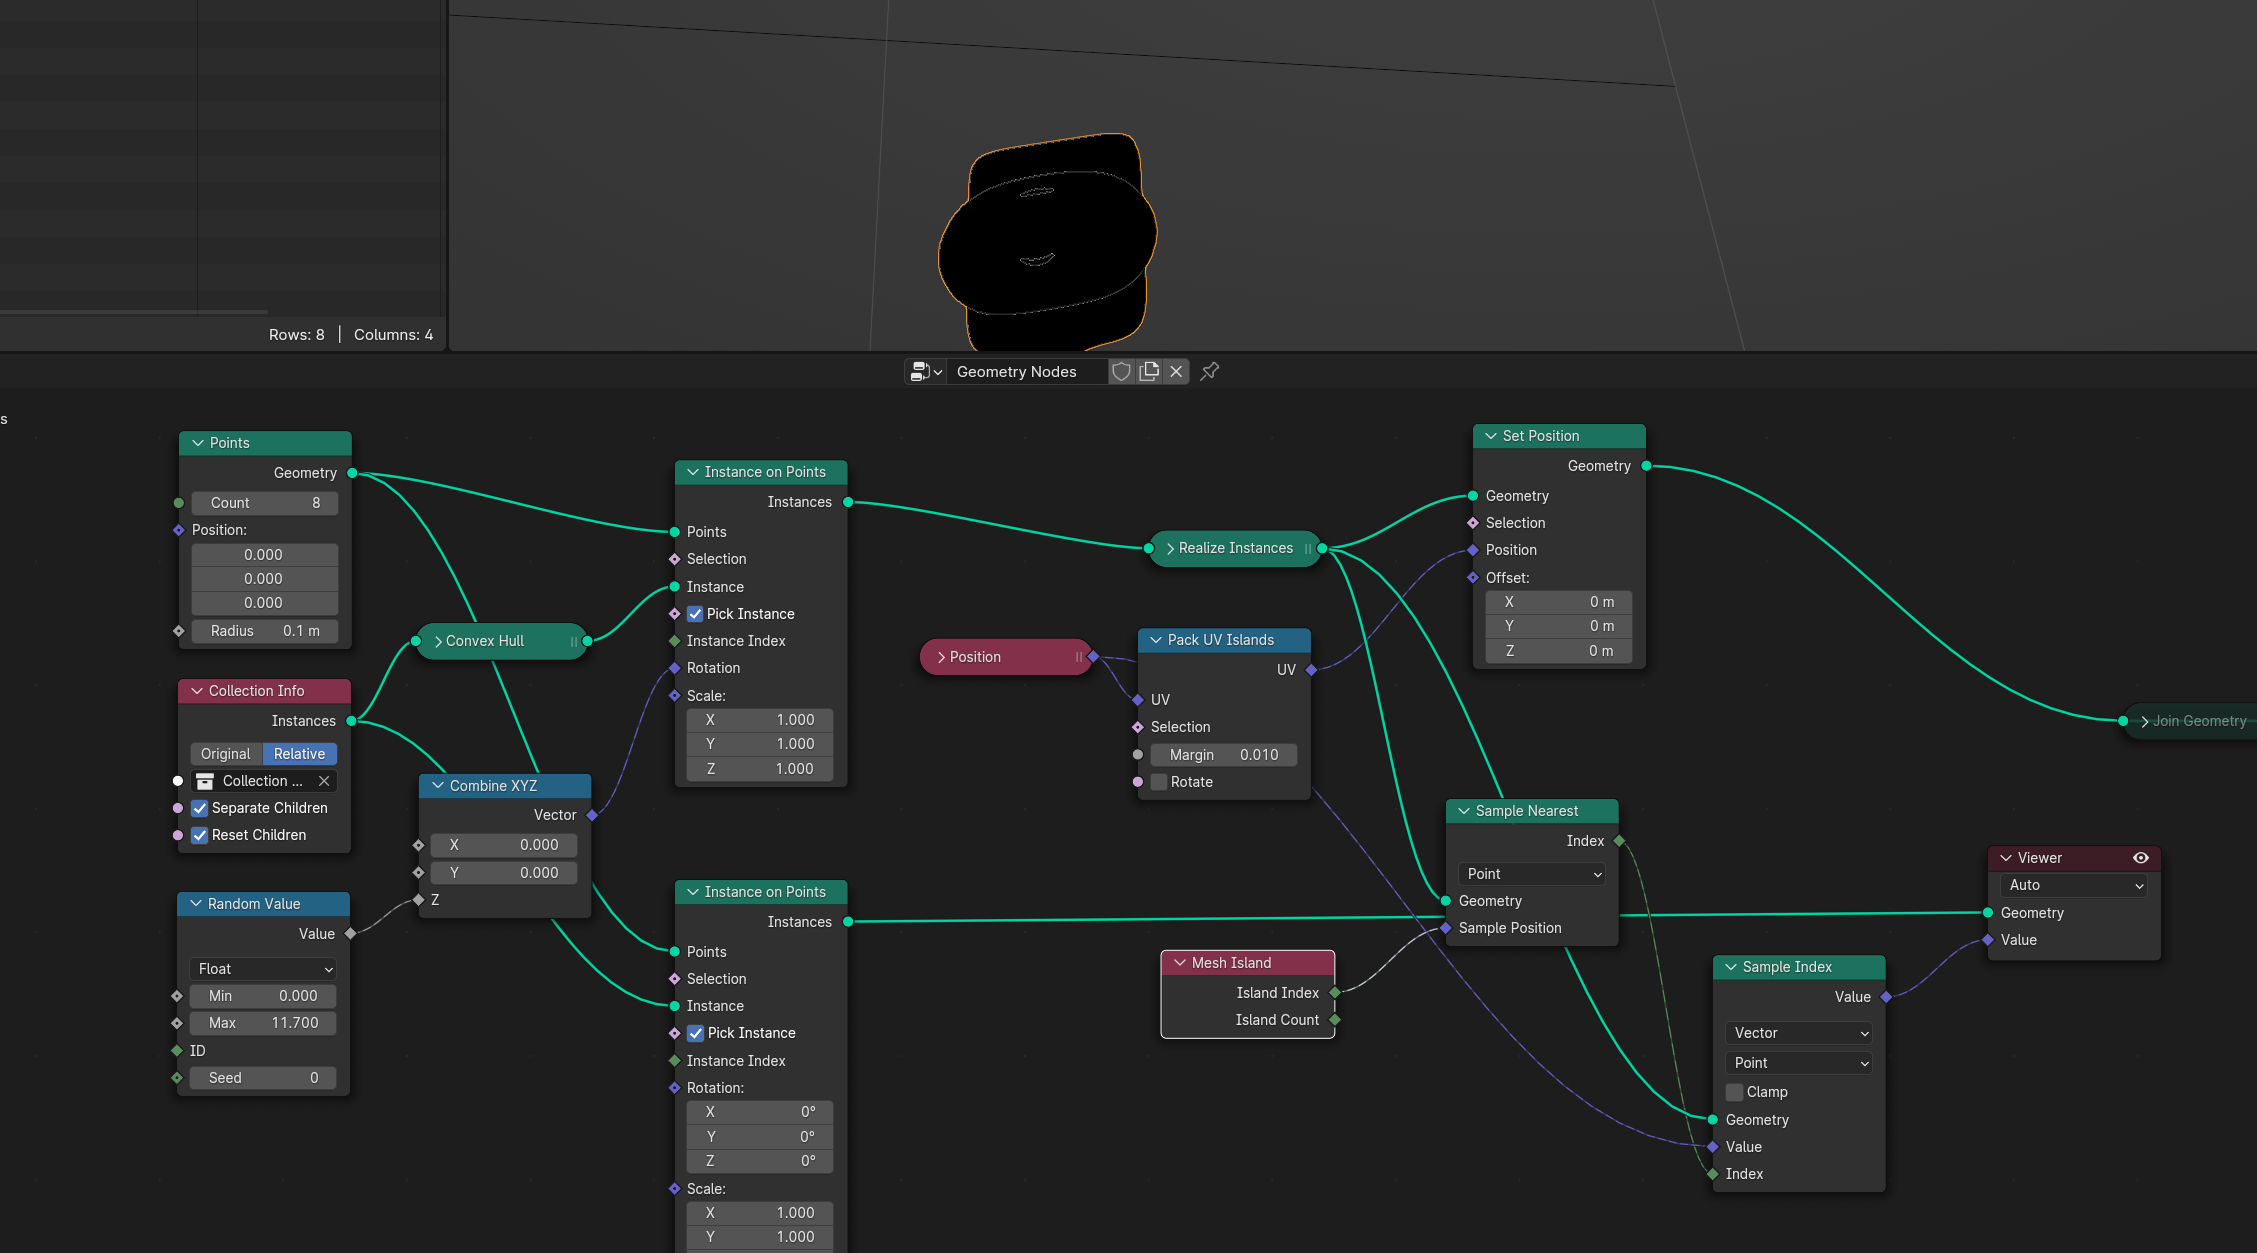Click the Convex Hull output socket
2257x1253 pixels.
coord(587,641)
